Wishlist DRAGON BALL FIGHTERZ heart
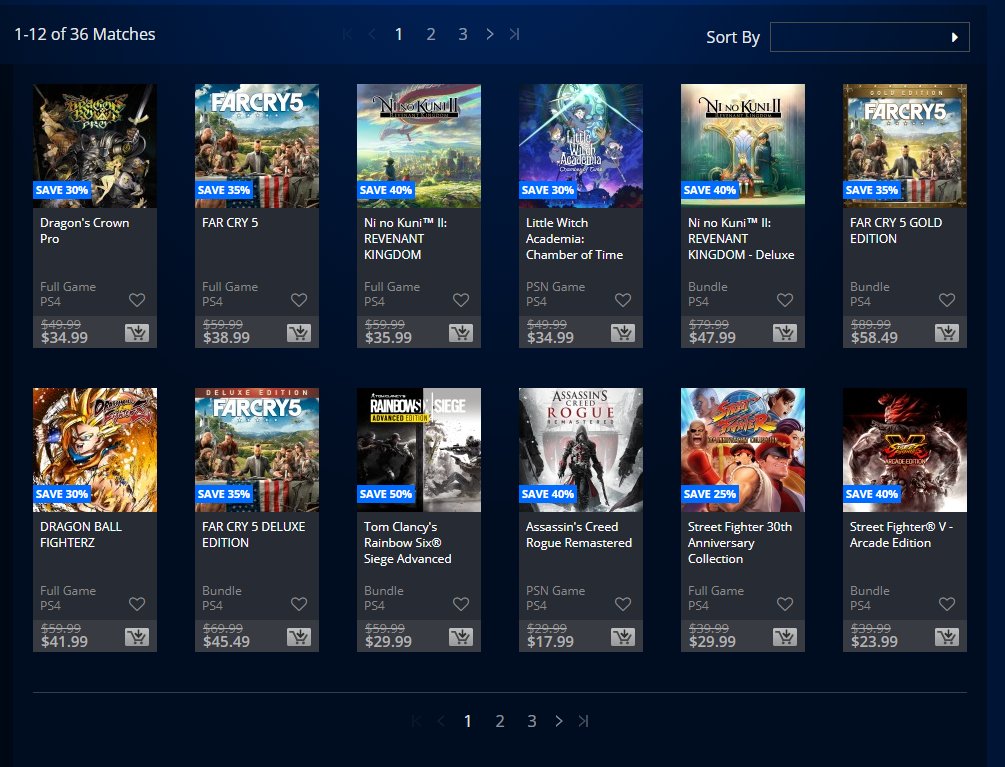The height and width of the screenshot is (767, 1005). 137,604
